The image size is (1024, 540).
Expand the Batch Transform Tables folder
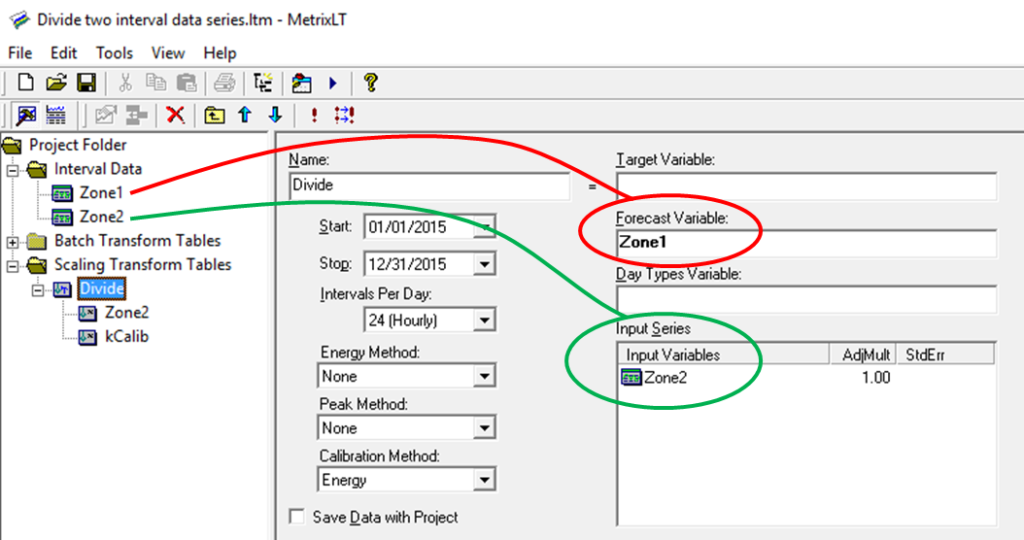coord(13,241)
